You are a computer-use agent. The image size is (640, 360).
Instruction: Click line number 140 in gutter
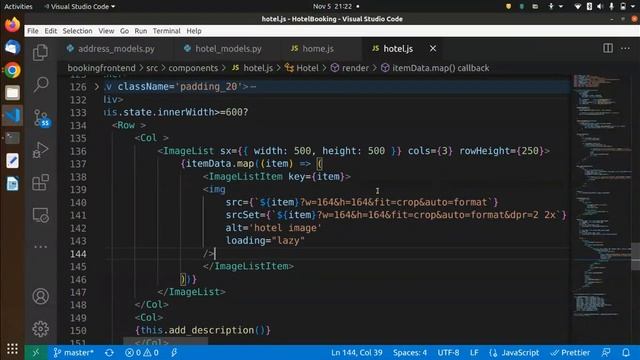78,202
